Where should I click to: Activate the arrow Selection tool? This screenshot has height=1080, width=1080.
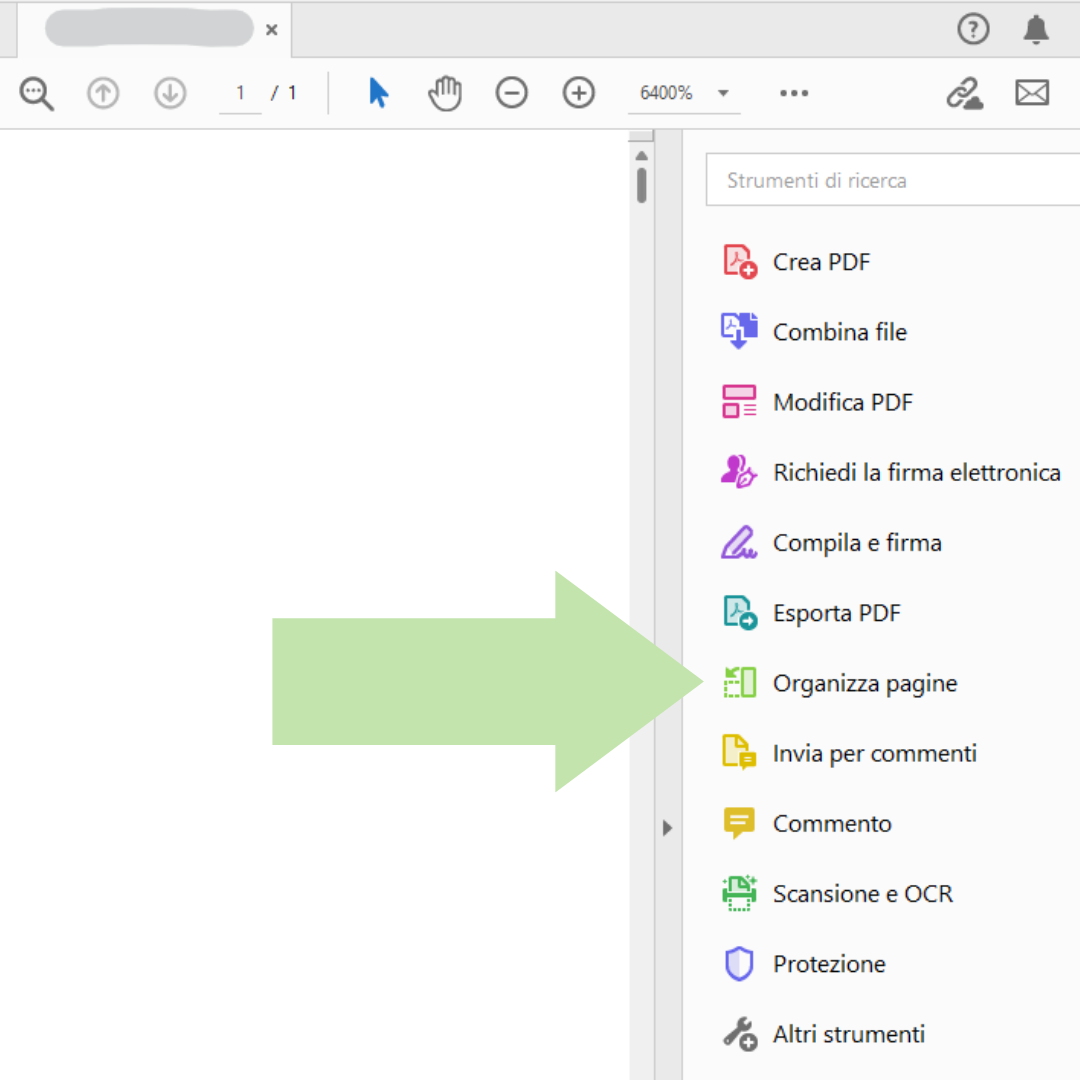click(x=377, y=93)
